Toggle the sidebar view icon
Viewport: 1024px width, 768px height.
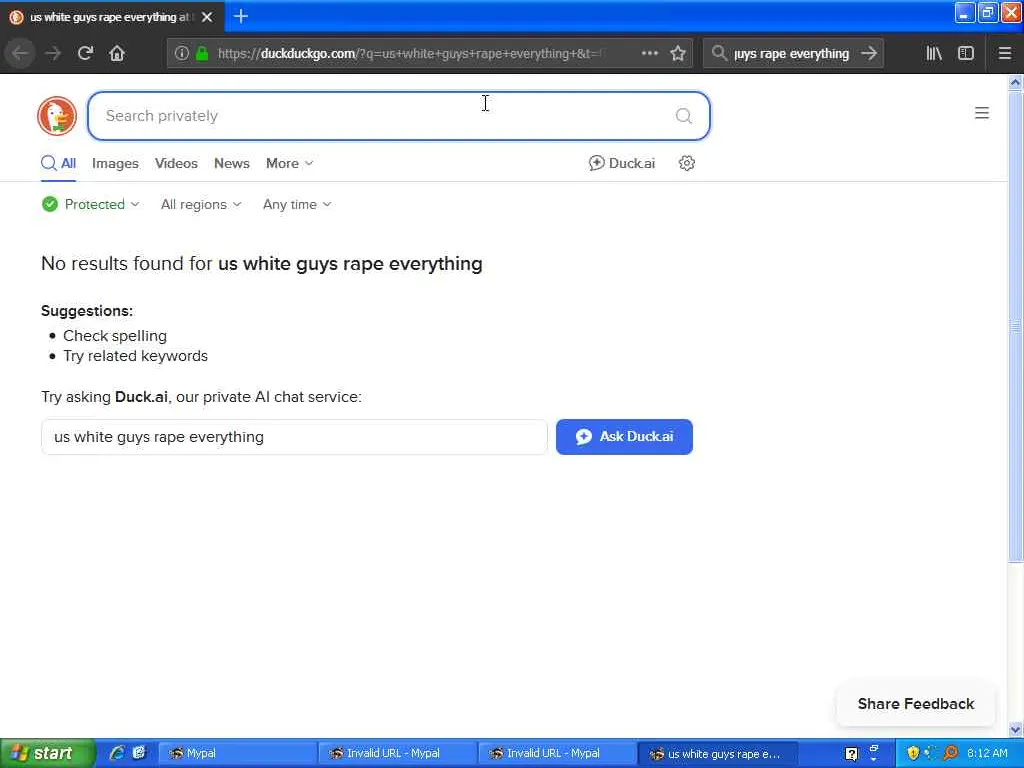[x=966, y=53]
